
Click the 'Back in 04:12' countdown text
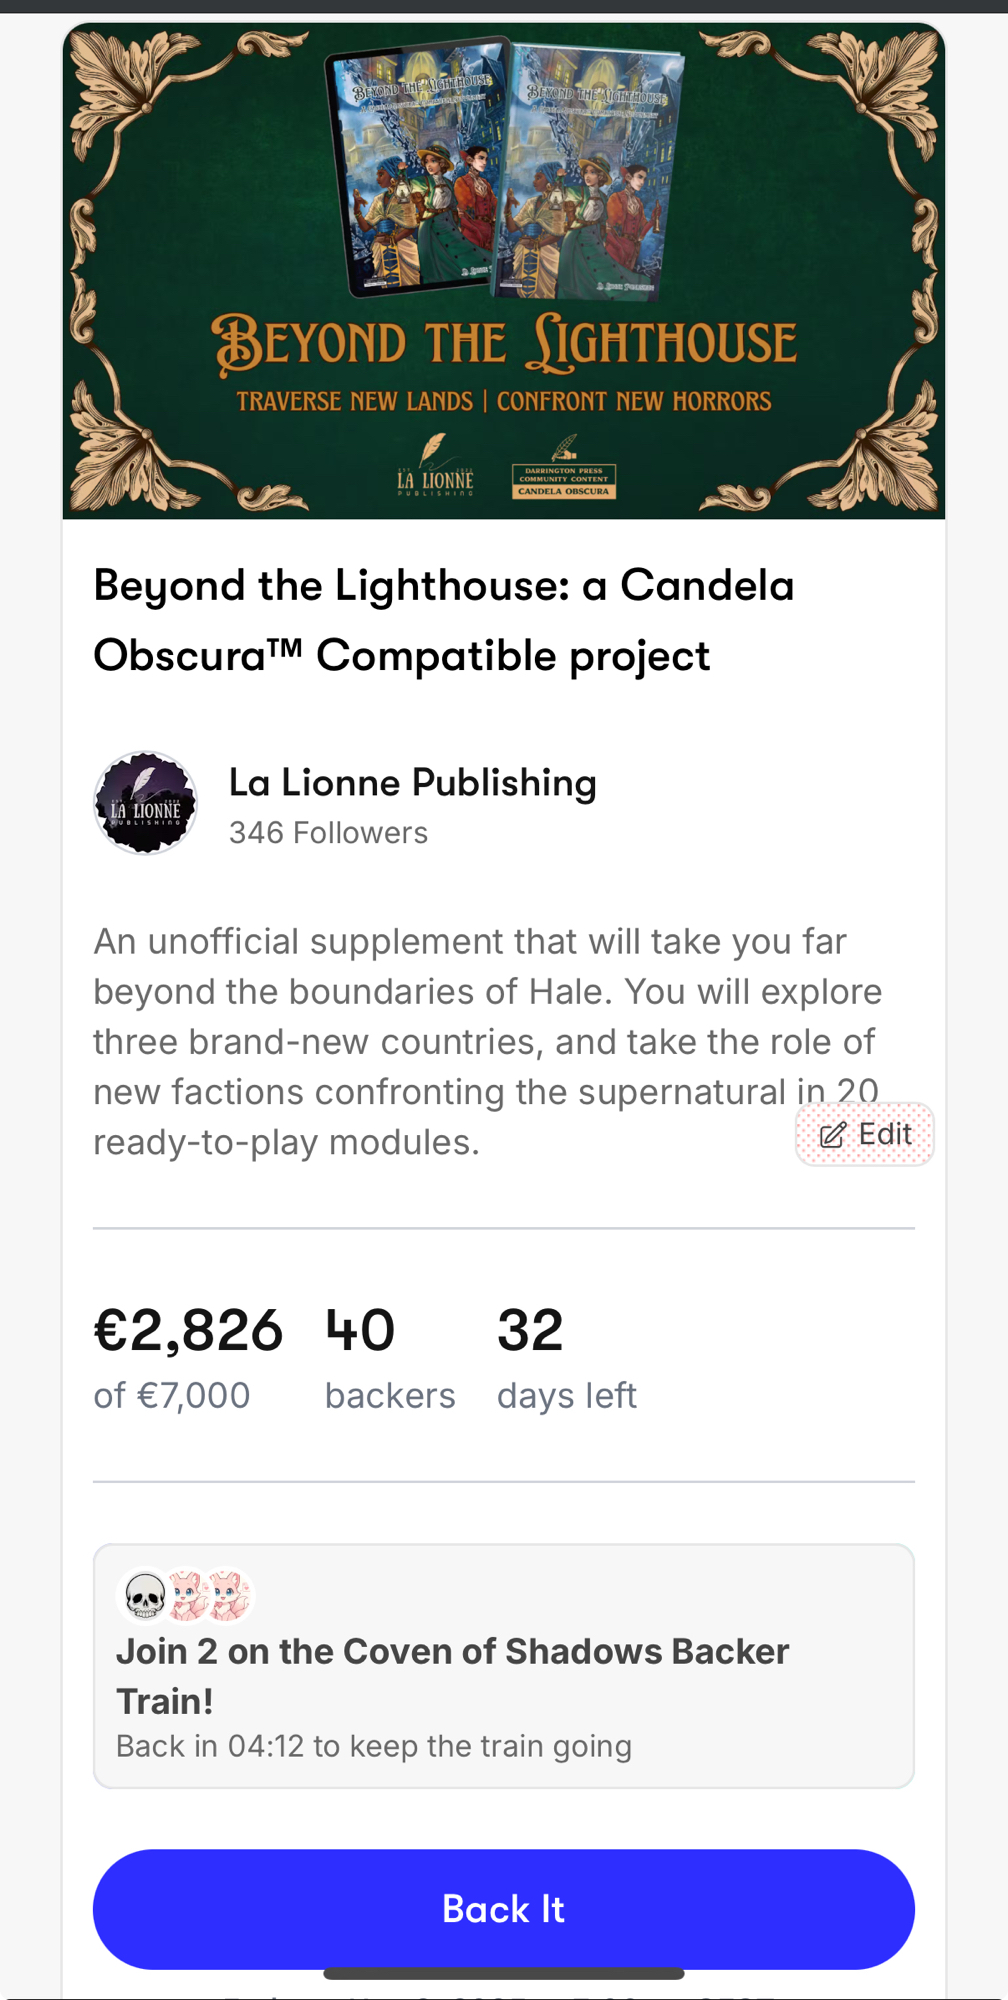[x=373, y=1746]
